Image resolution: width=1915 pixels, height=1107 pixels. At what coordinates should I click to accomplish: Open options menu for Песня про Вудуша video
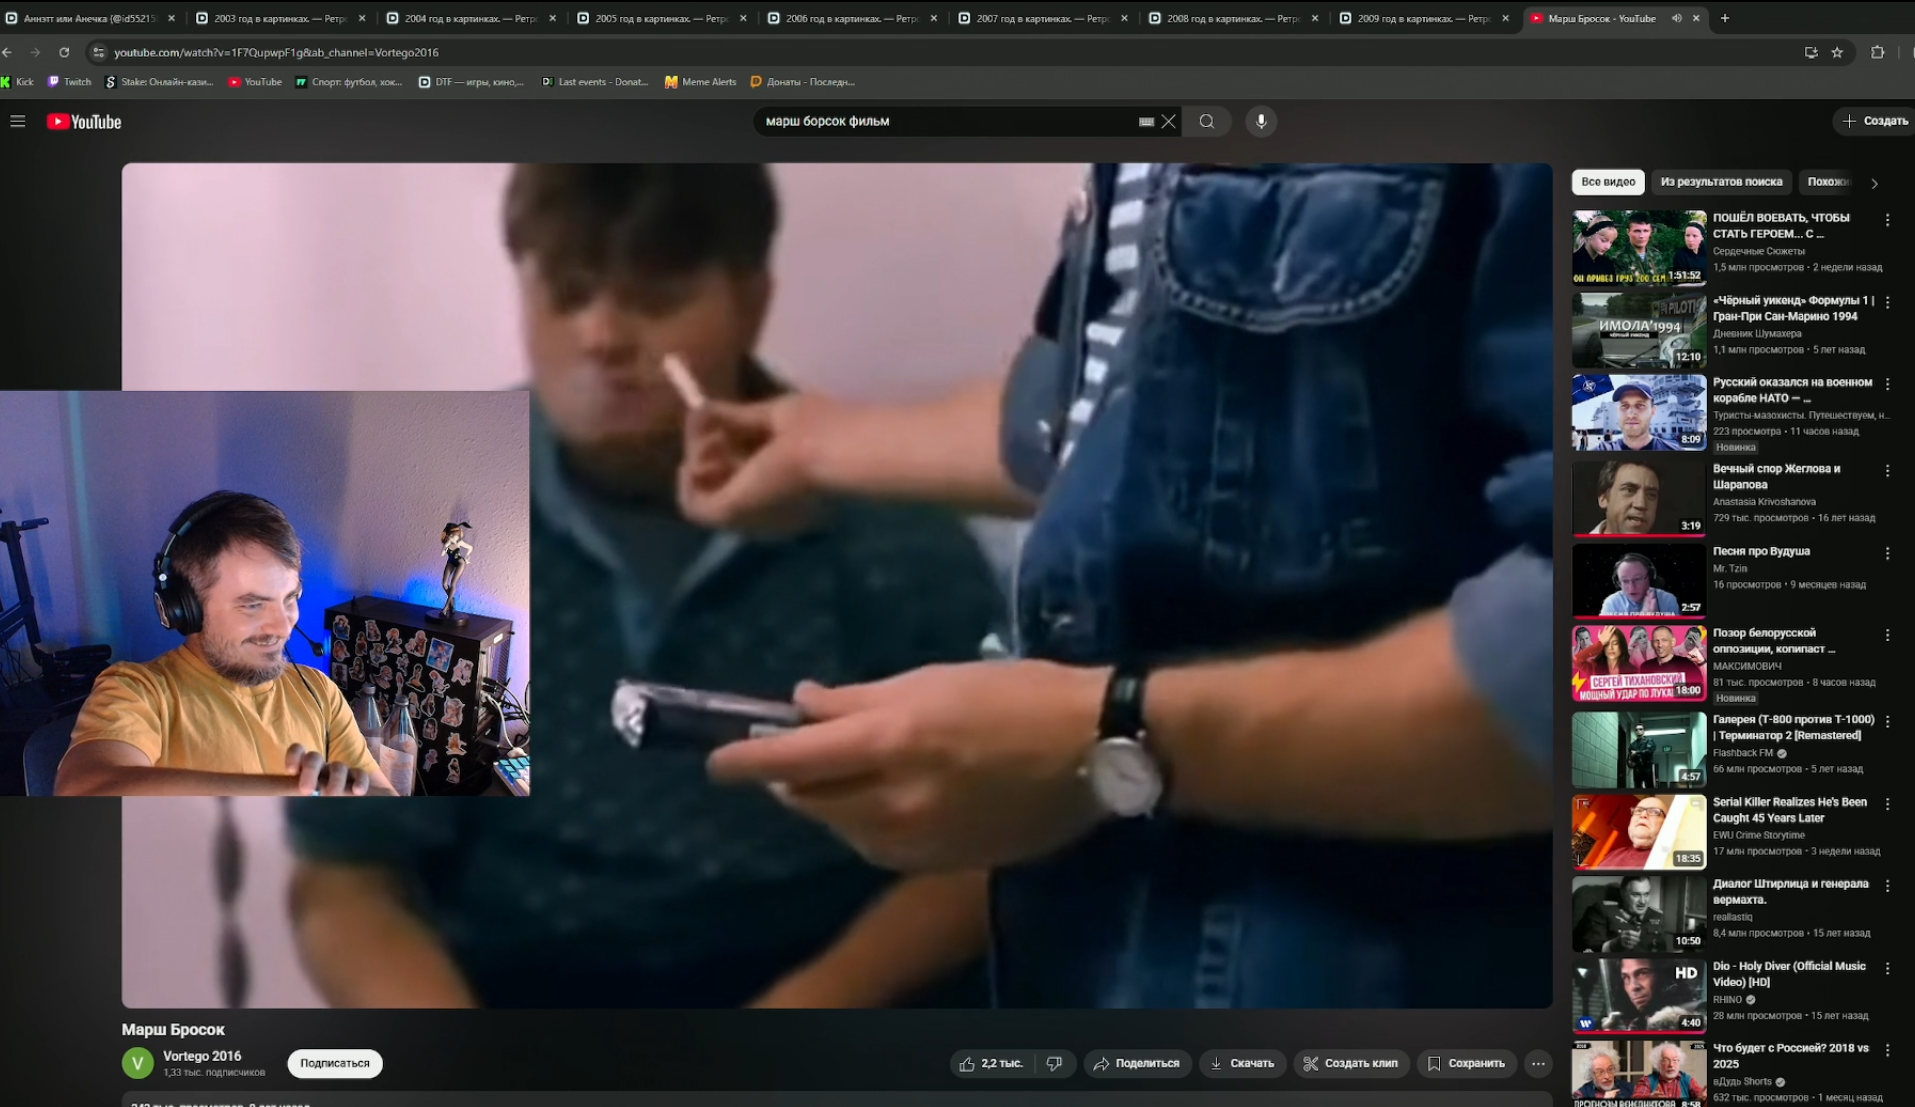[x=1887, y=553]
